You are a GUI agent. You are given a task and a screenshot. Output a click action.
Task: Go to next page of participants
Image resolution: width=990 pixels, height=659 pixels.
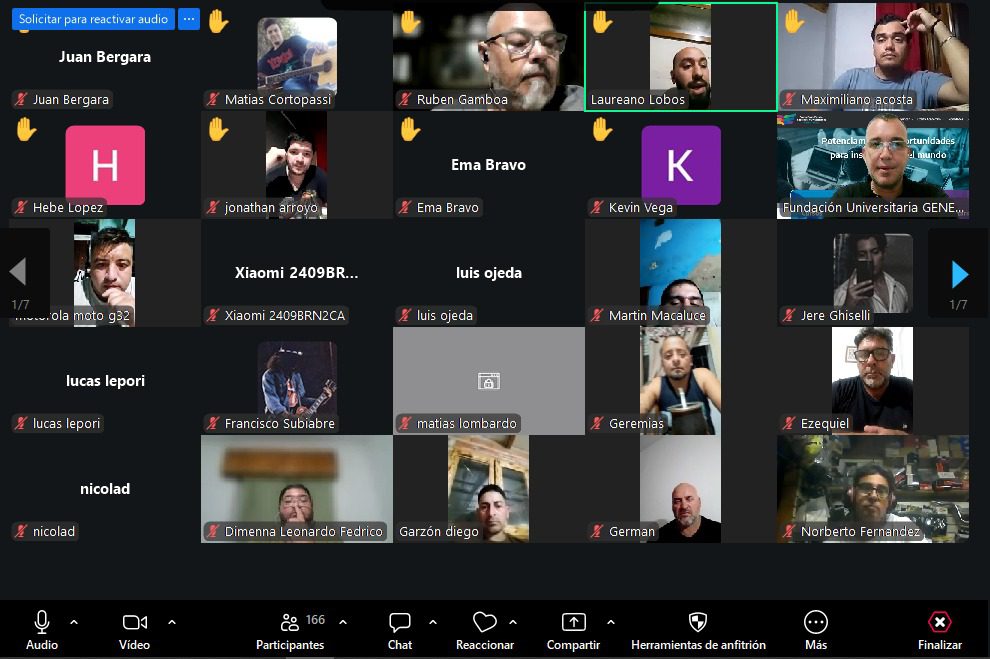959,273
